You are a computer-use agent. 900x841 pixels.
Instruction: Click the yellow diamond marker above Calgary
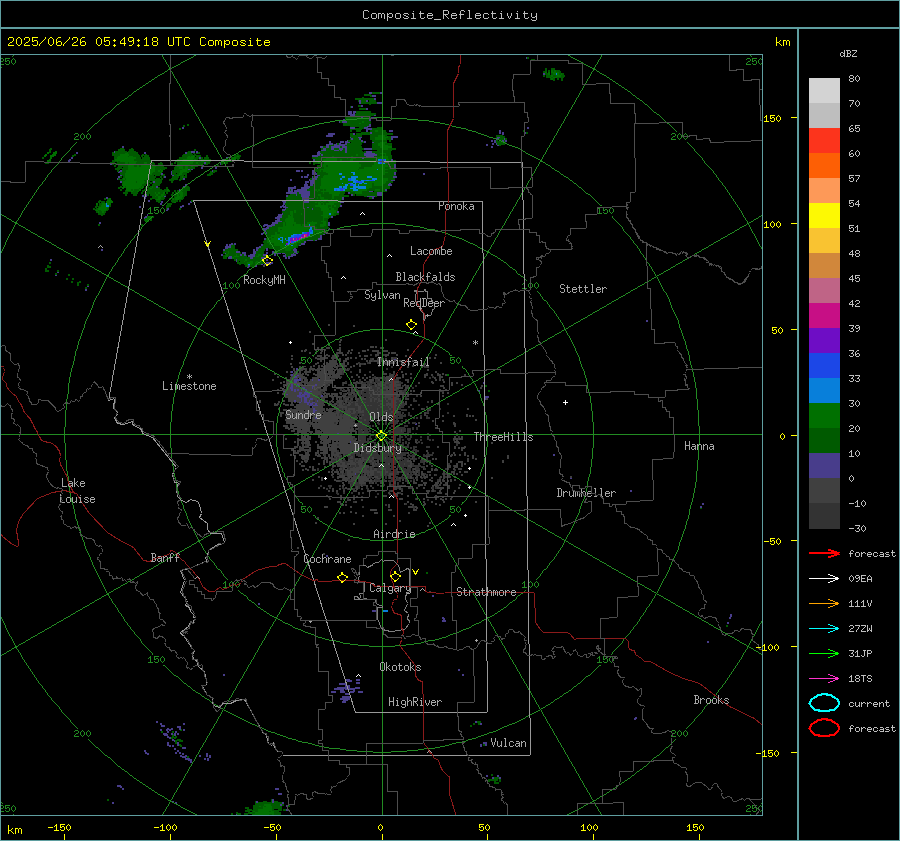point(395,576)
